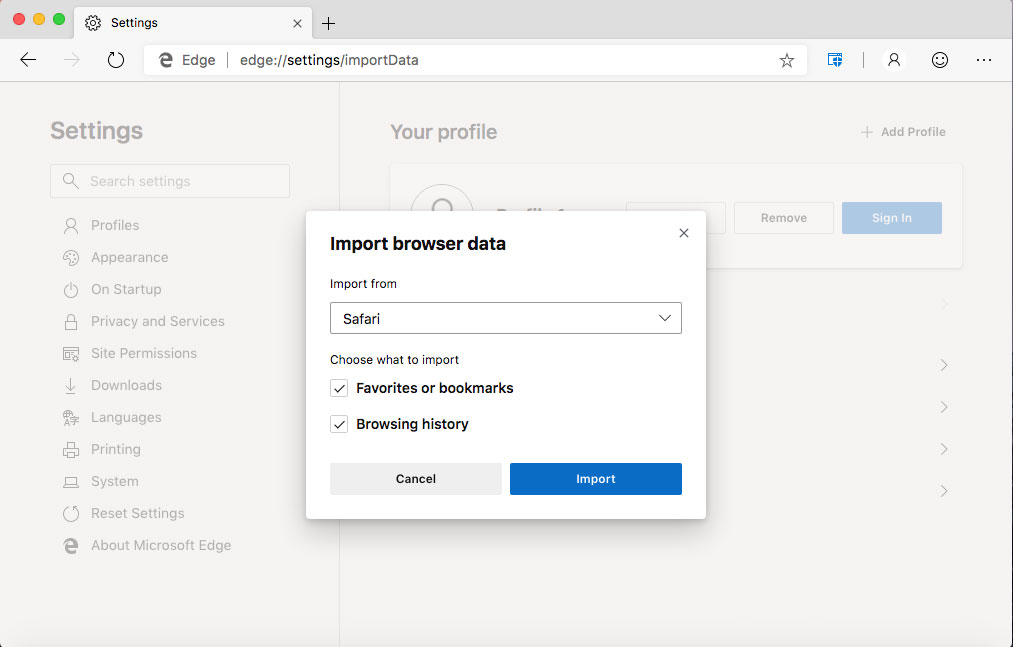Open the profile icon in the toolbar
The height and width of the screenshot is (647, 1013).
tap(894, 60)
